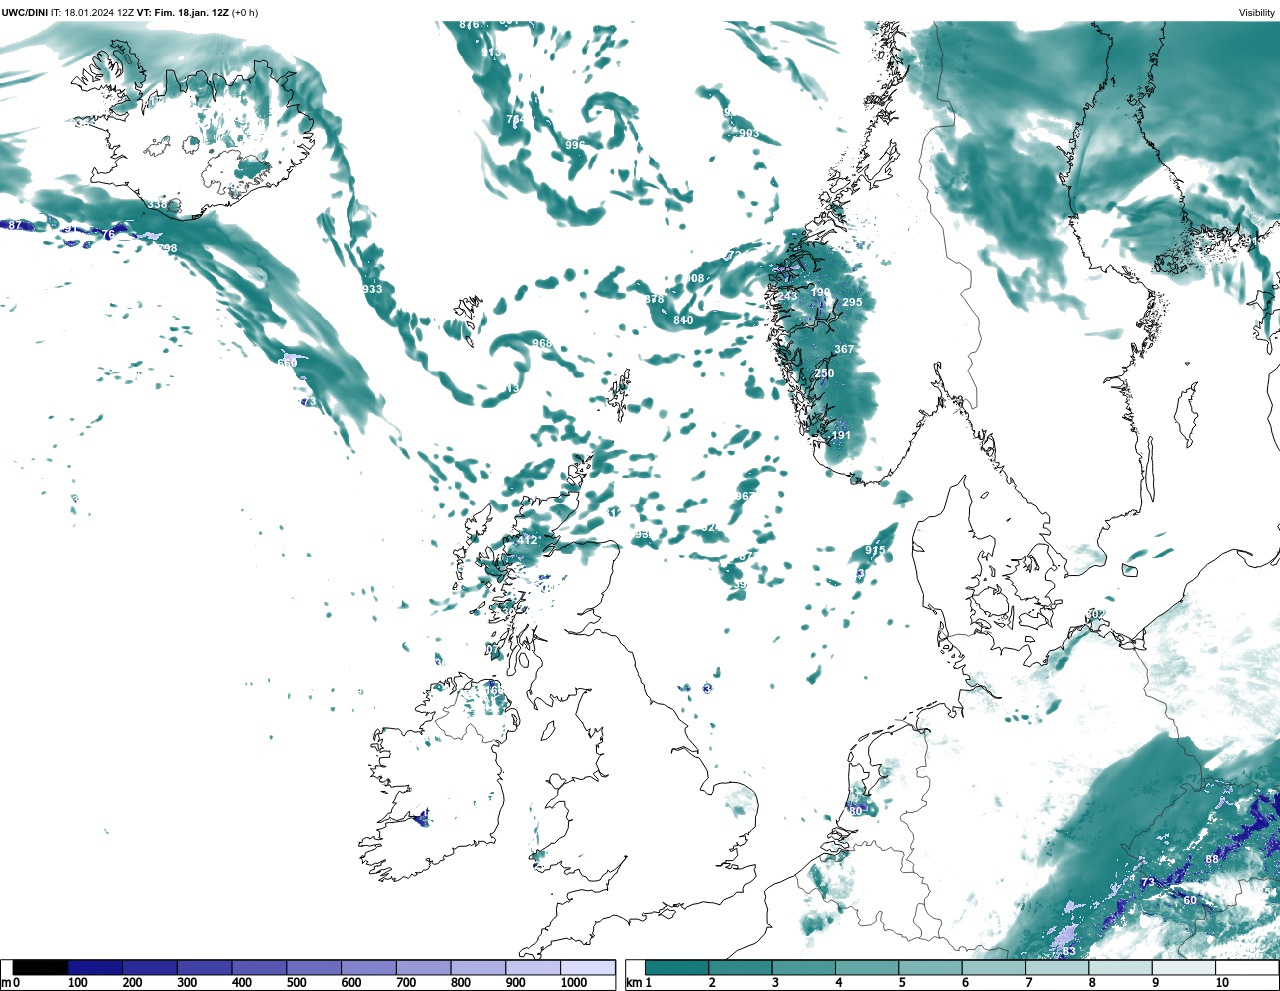The image size is (1280, 991).
Task: Select the 4–5 km teal legend swatch
Action: (867, 968)
